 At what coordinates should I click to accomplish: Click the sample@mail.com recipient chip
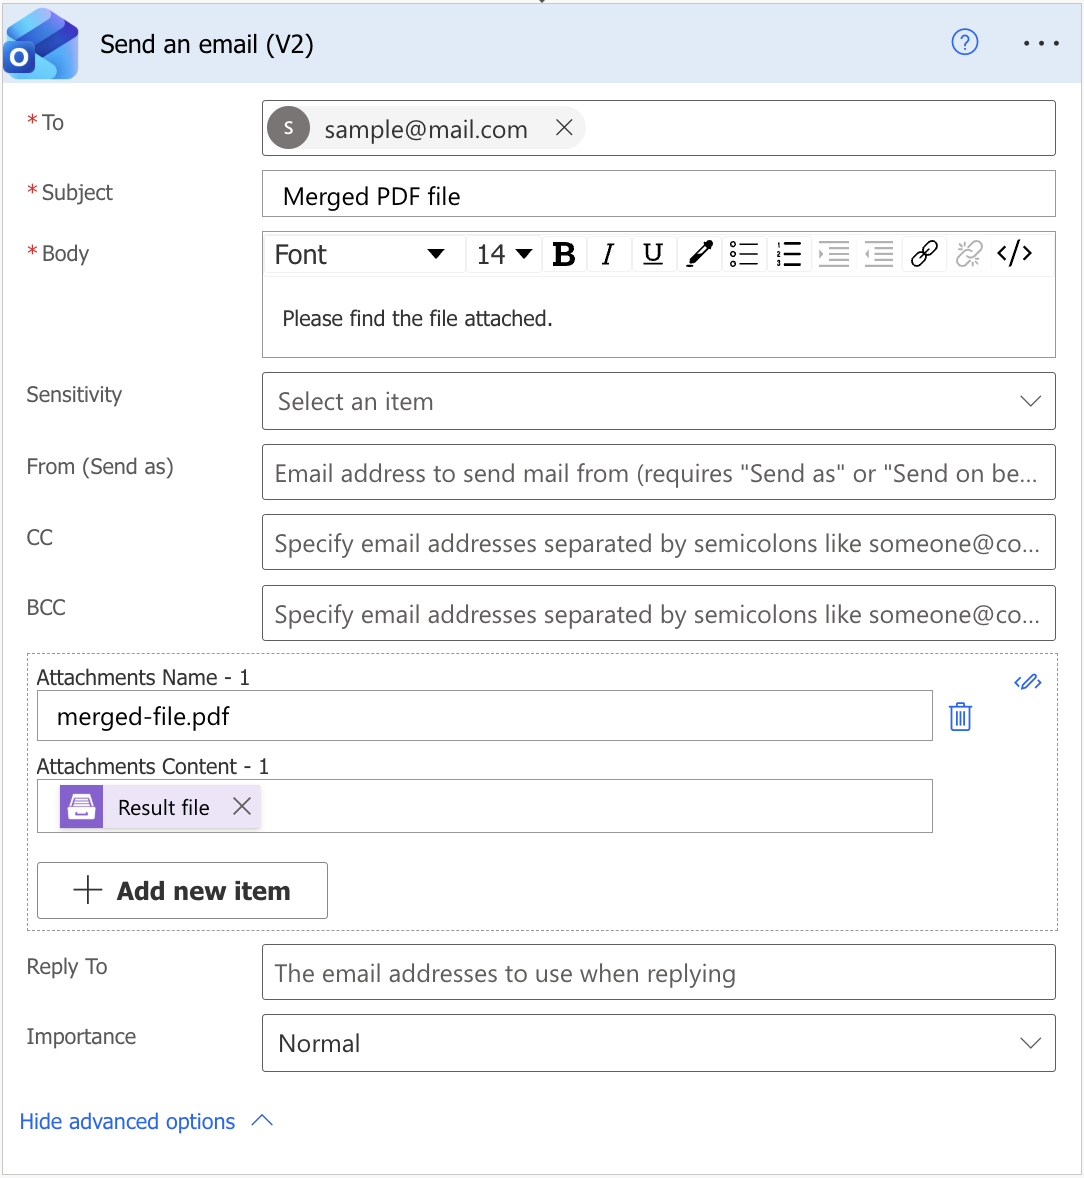(x=425, y=128)
